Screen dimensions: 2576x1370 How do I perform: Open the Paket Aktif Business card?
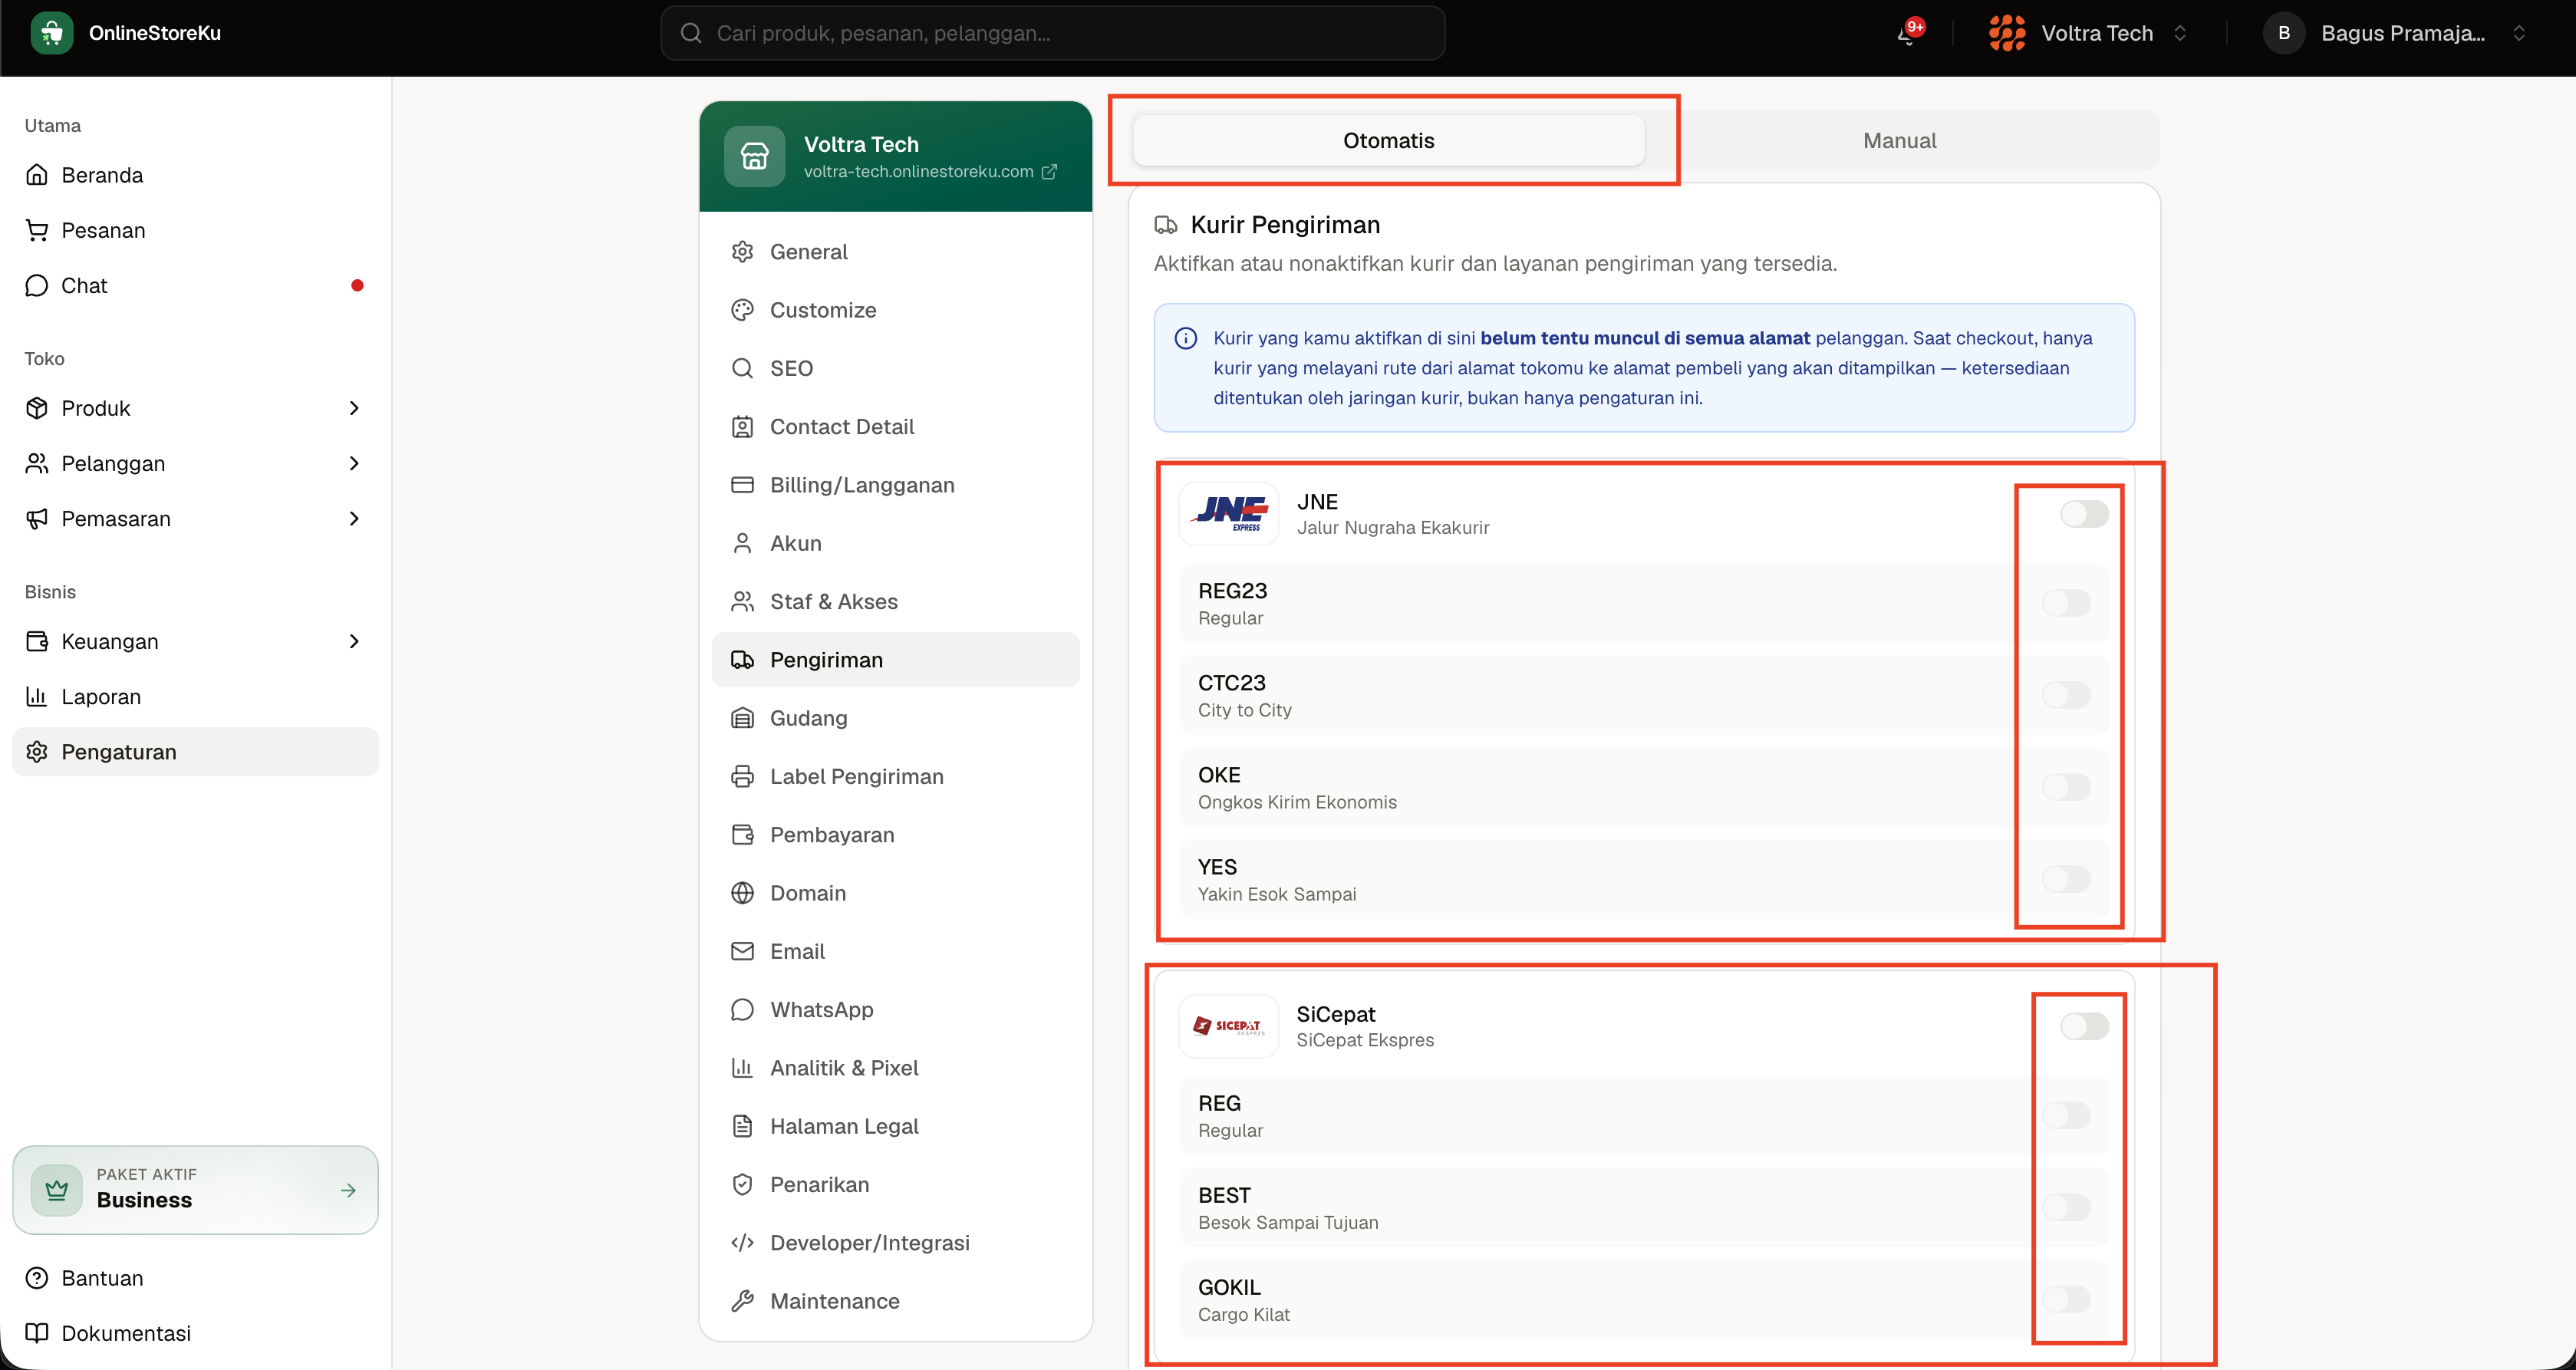pos(195,1189)
